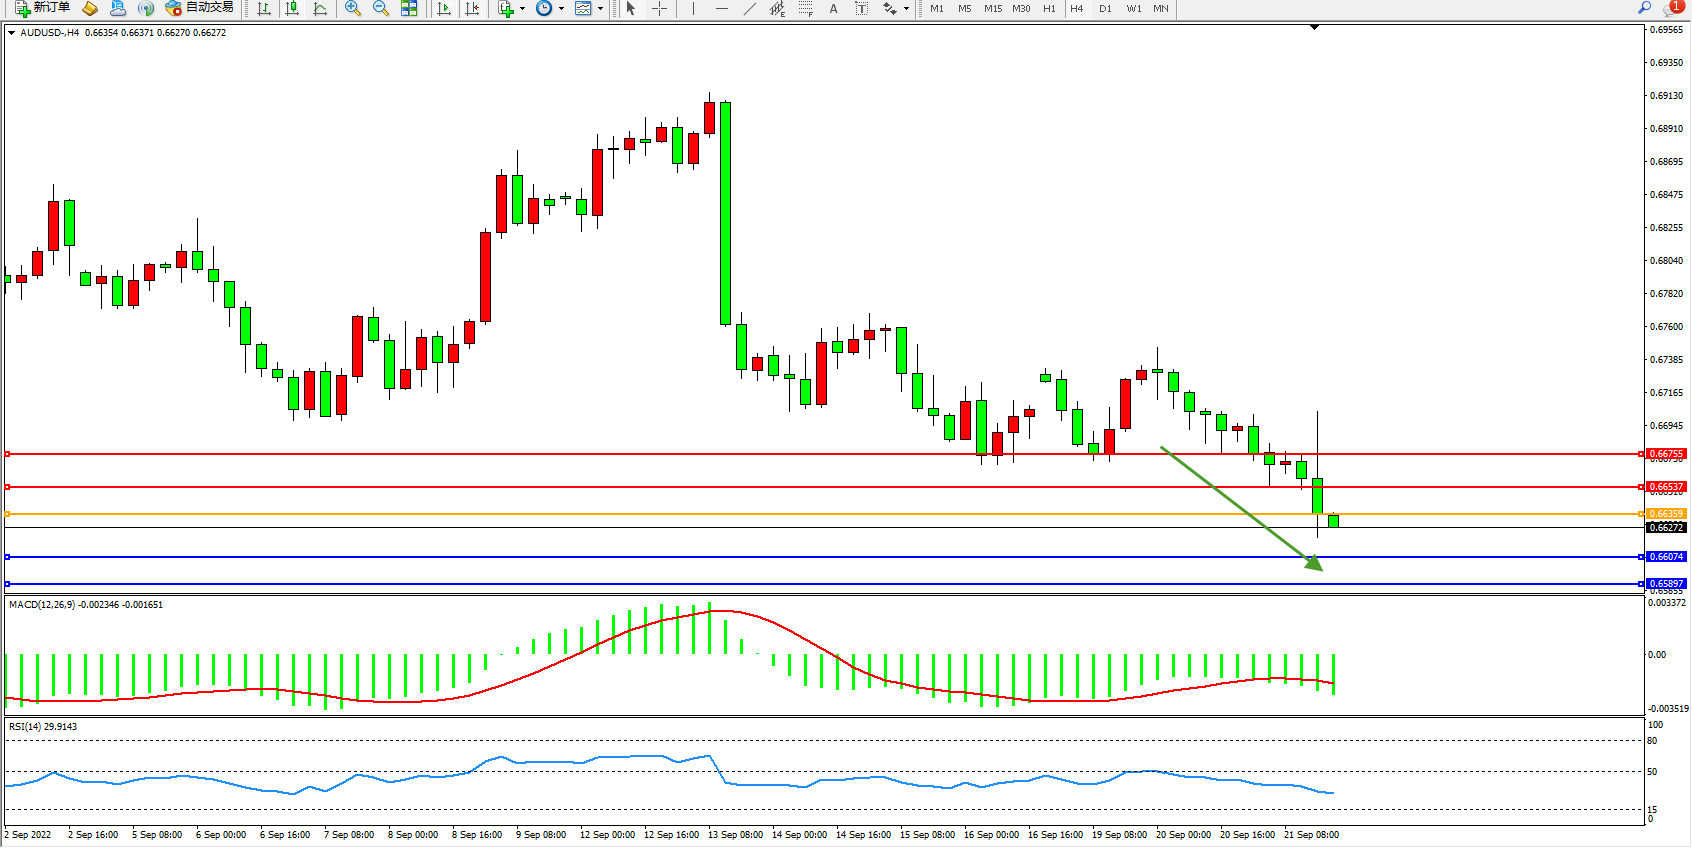The height and width of the screenshot is (848, 1692).
Task: Toggle Chart Auto Scroll button
Action: tap(444, 8)
